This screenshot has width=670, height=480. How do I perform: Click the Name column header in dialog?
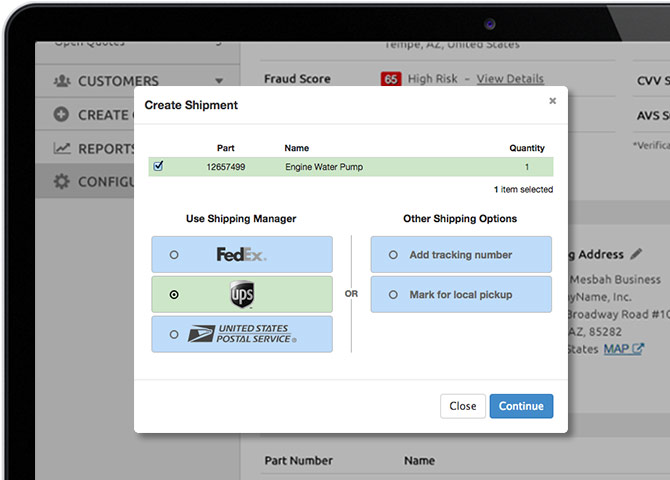coord(297,148)
